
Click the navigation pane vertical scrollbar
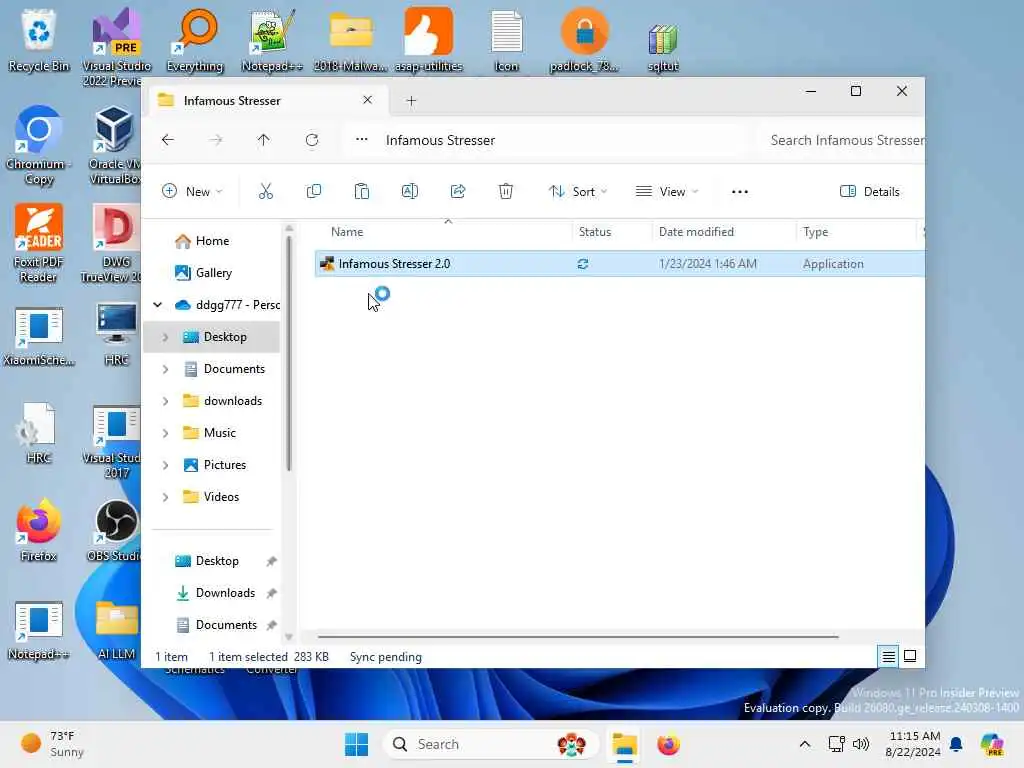coord(289,353)
